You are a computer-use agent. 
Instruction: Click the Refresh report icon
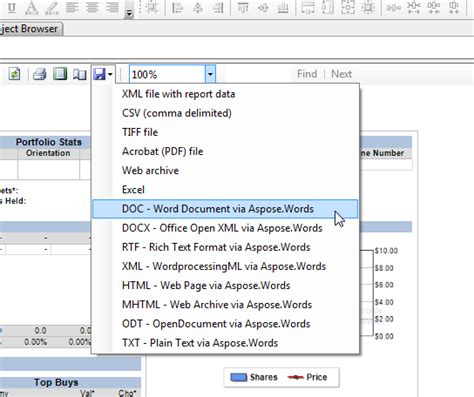tap(14, 74)
